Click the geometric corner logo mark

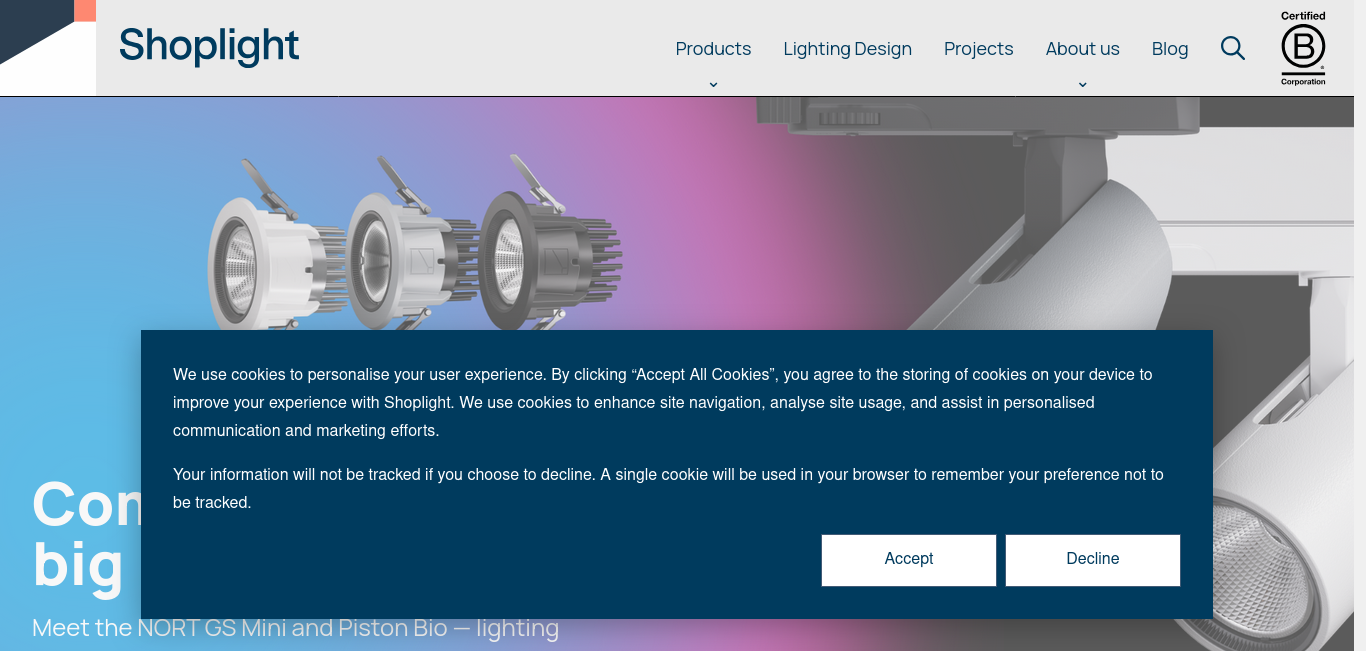(x=48, y=47)
